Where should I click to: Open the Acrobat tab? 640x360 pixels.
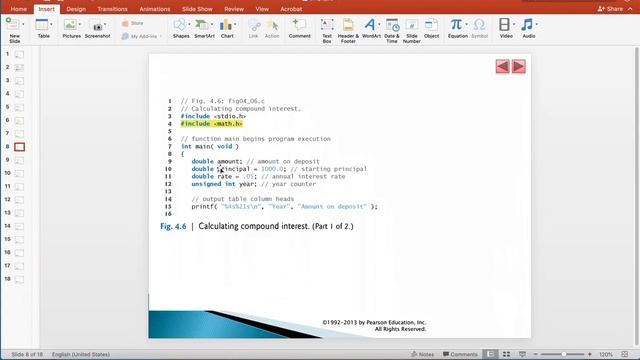(291, 9)
